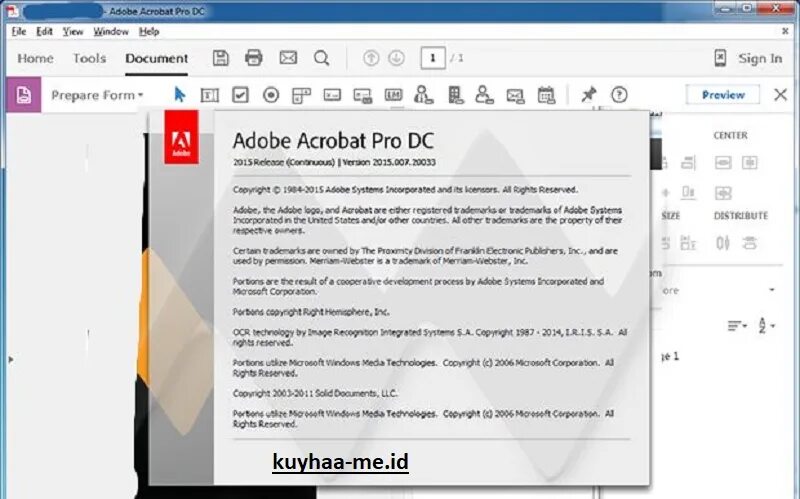Click the center both directions icon

click(723, 193)
